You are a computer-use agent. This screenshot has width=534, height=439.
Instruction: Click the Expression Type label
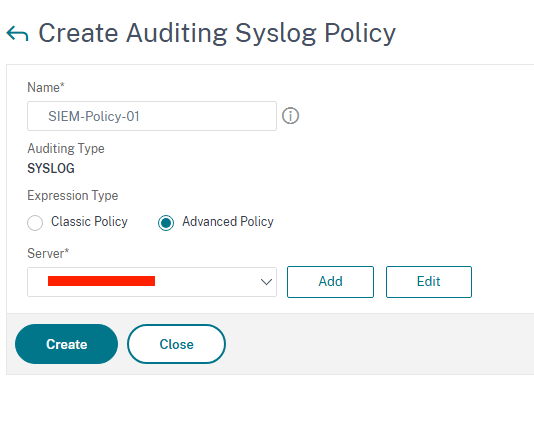[73, 196]
